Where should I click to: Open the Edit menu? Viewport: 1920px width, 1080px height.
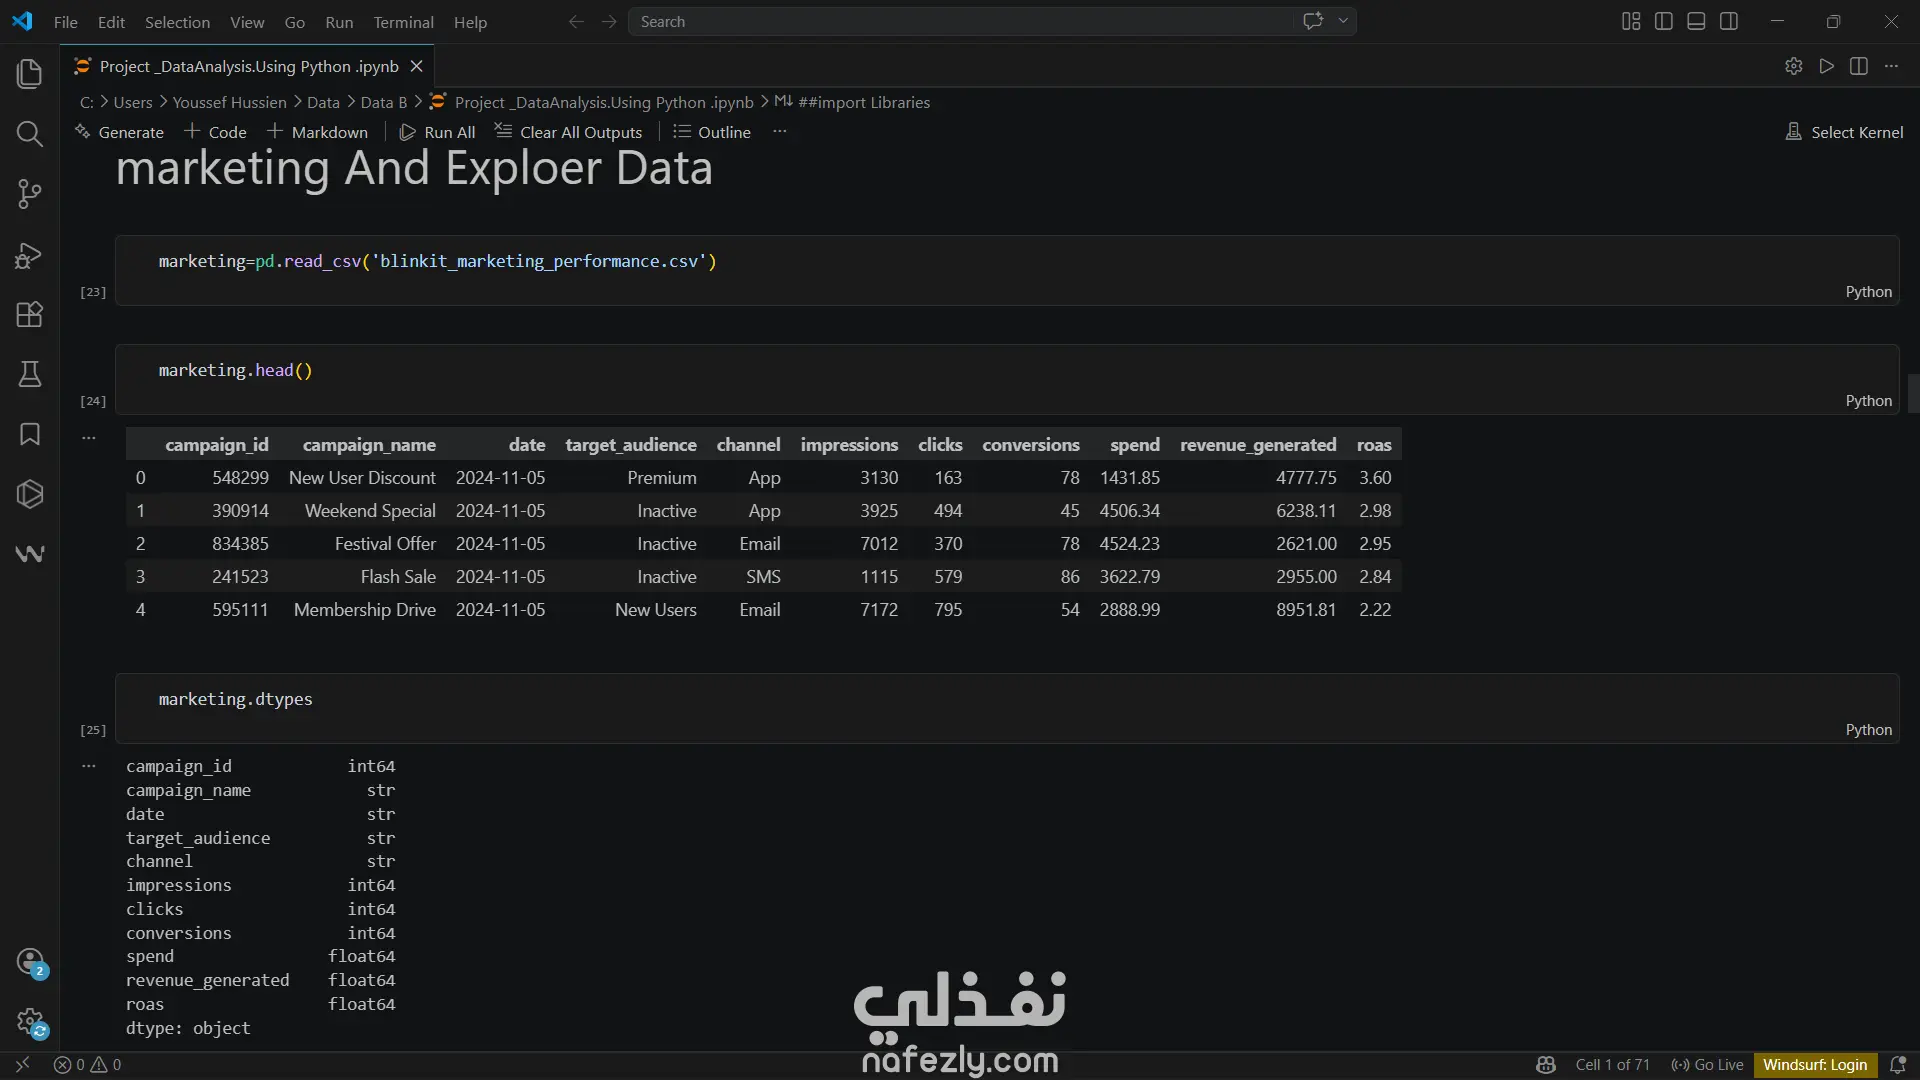coord(111,22)
